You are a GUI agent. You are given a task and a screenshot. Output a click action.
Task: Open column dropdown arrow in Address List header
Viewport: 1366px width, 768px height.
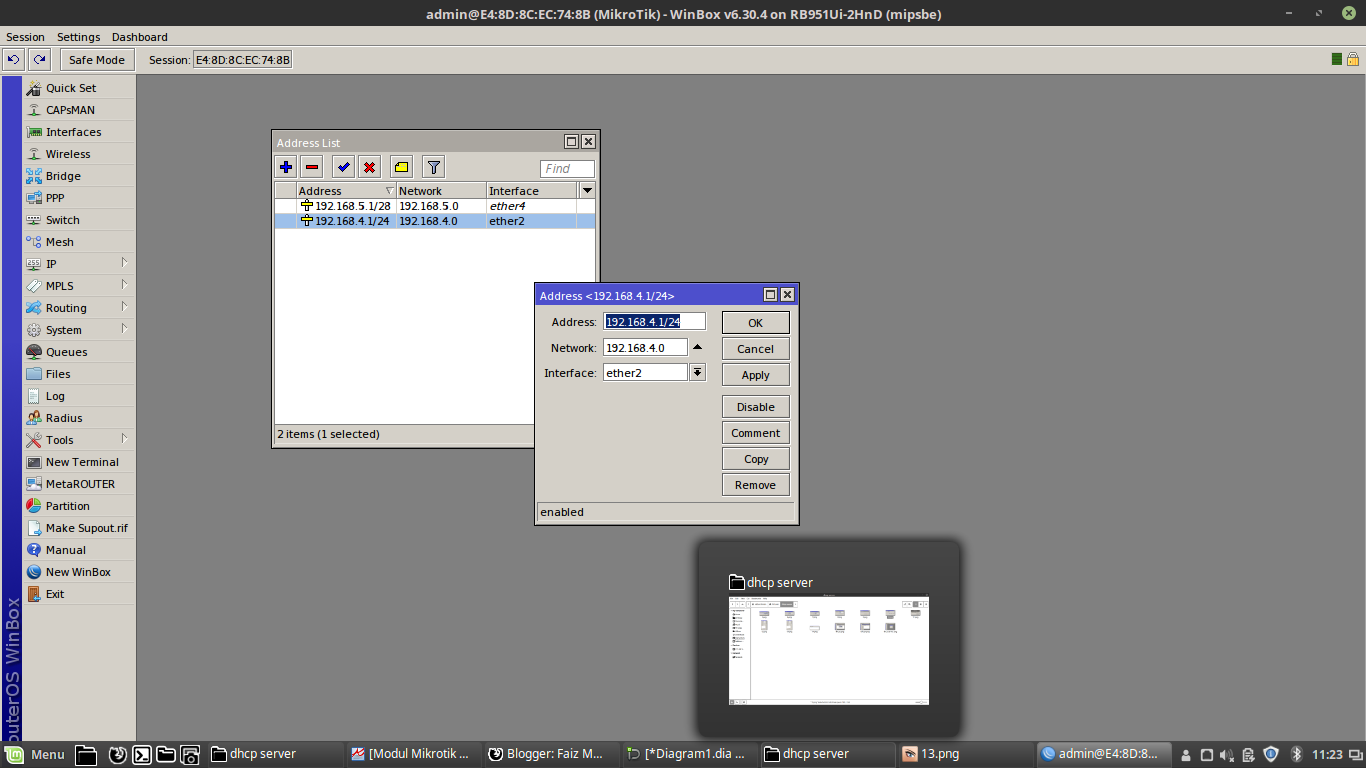[x=587, y=190]
